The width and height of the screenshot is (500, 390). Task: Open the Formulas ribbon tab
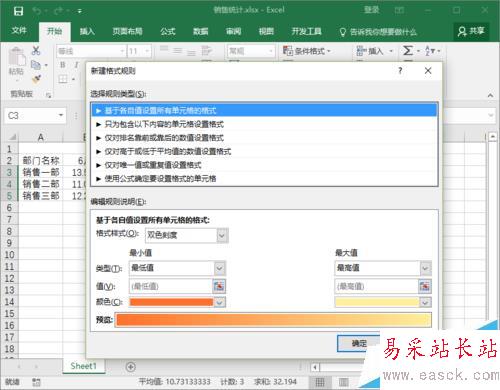pyautogui.click(x=168, y=31)
